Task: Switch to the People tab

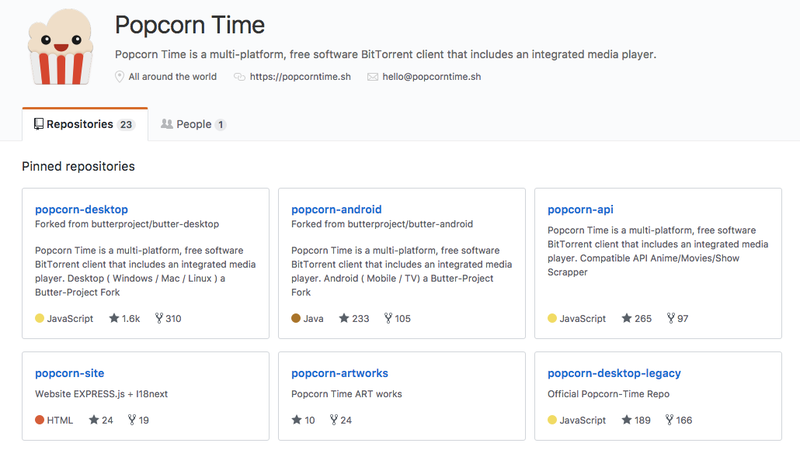Action: [193, 124]
